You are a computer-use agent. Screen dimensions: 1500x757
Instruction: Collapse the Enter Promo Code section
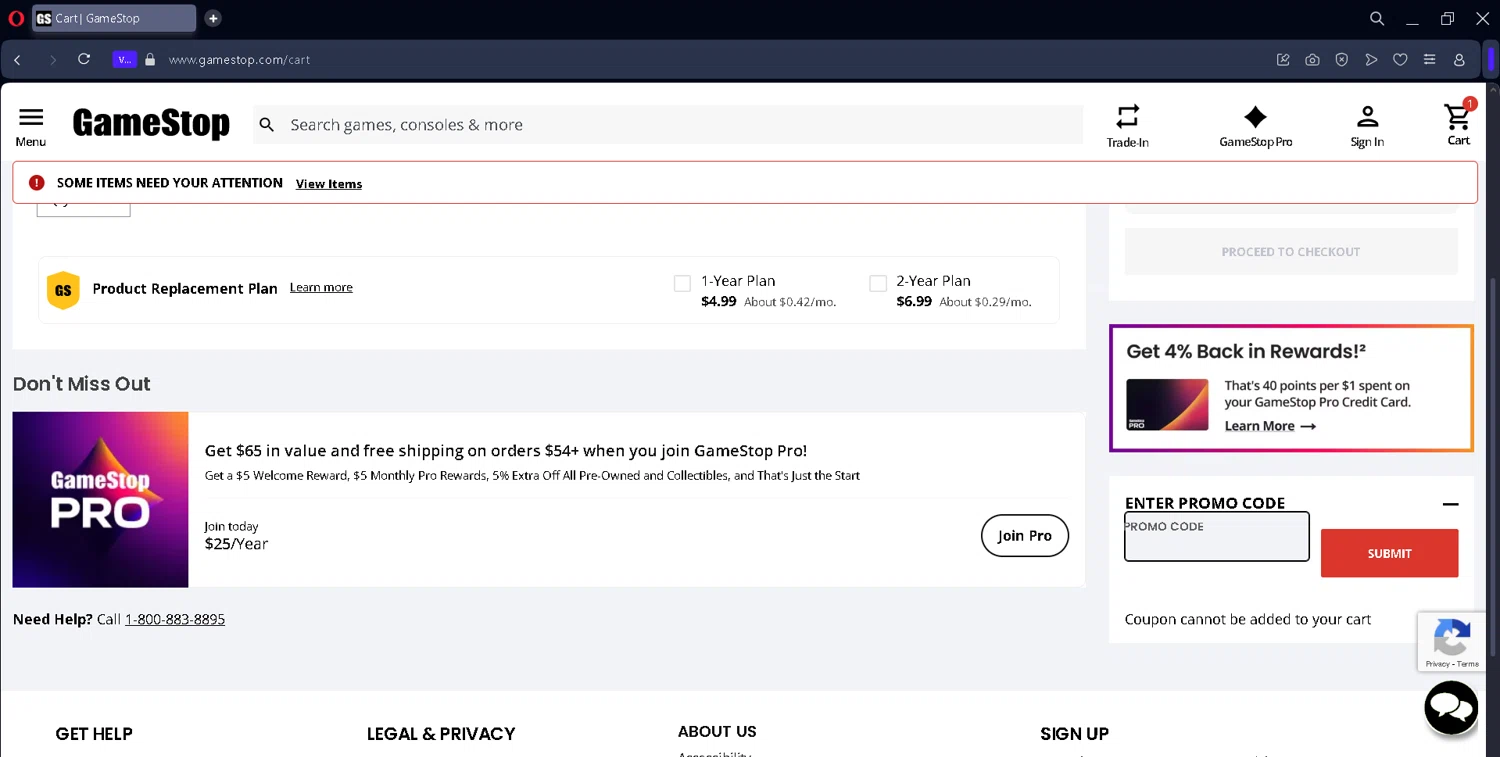[x=1450, y=504]
